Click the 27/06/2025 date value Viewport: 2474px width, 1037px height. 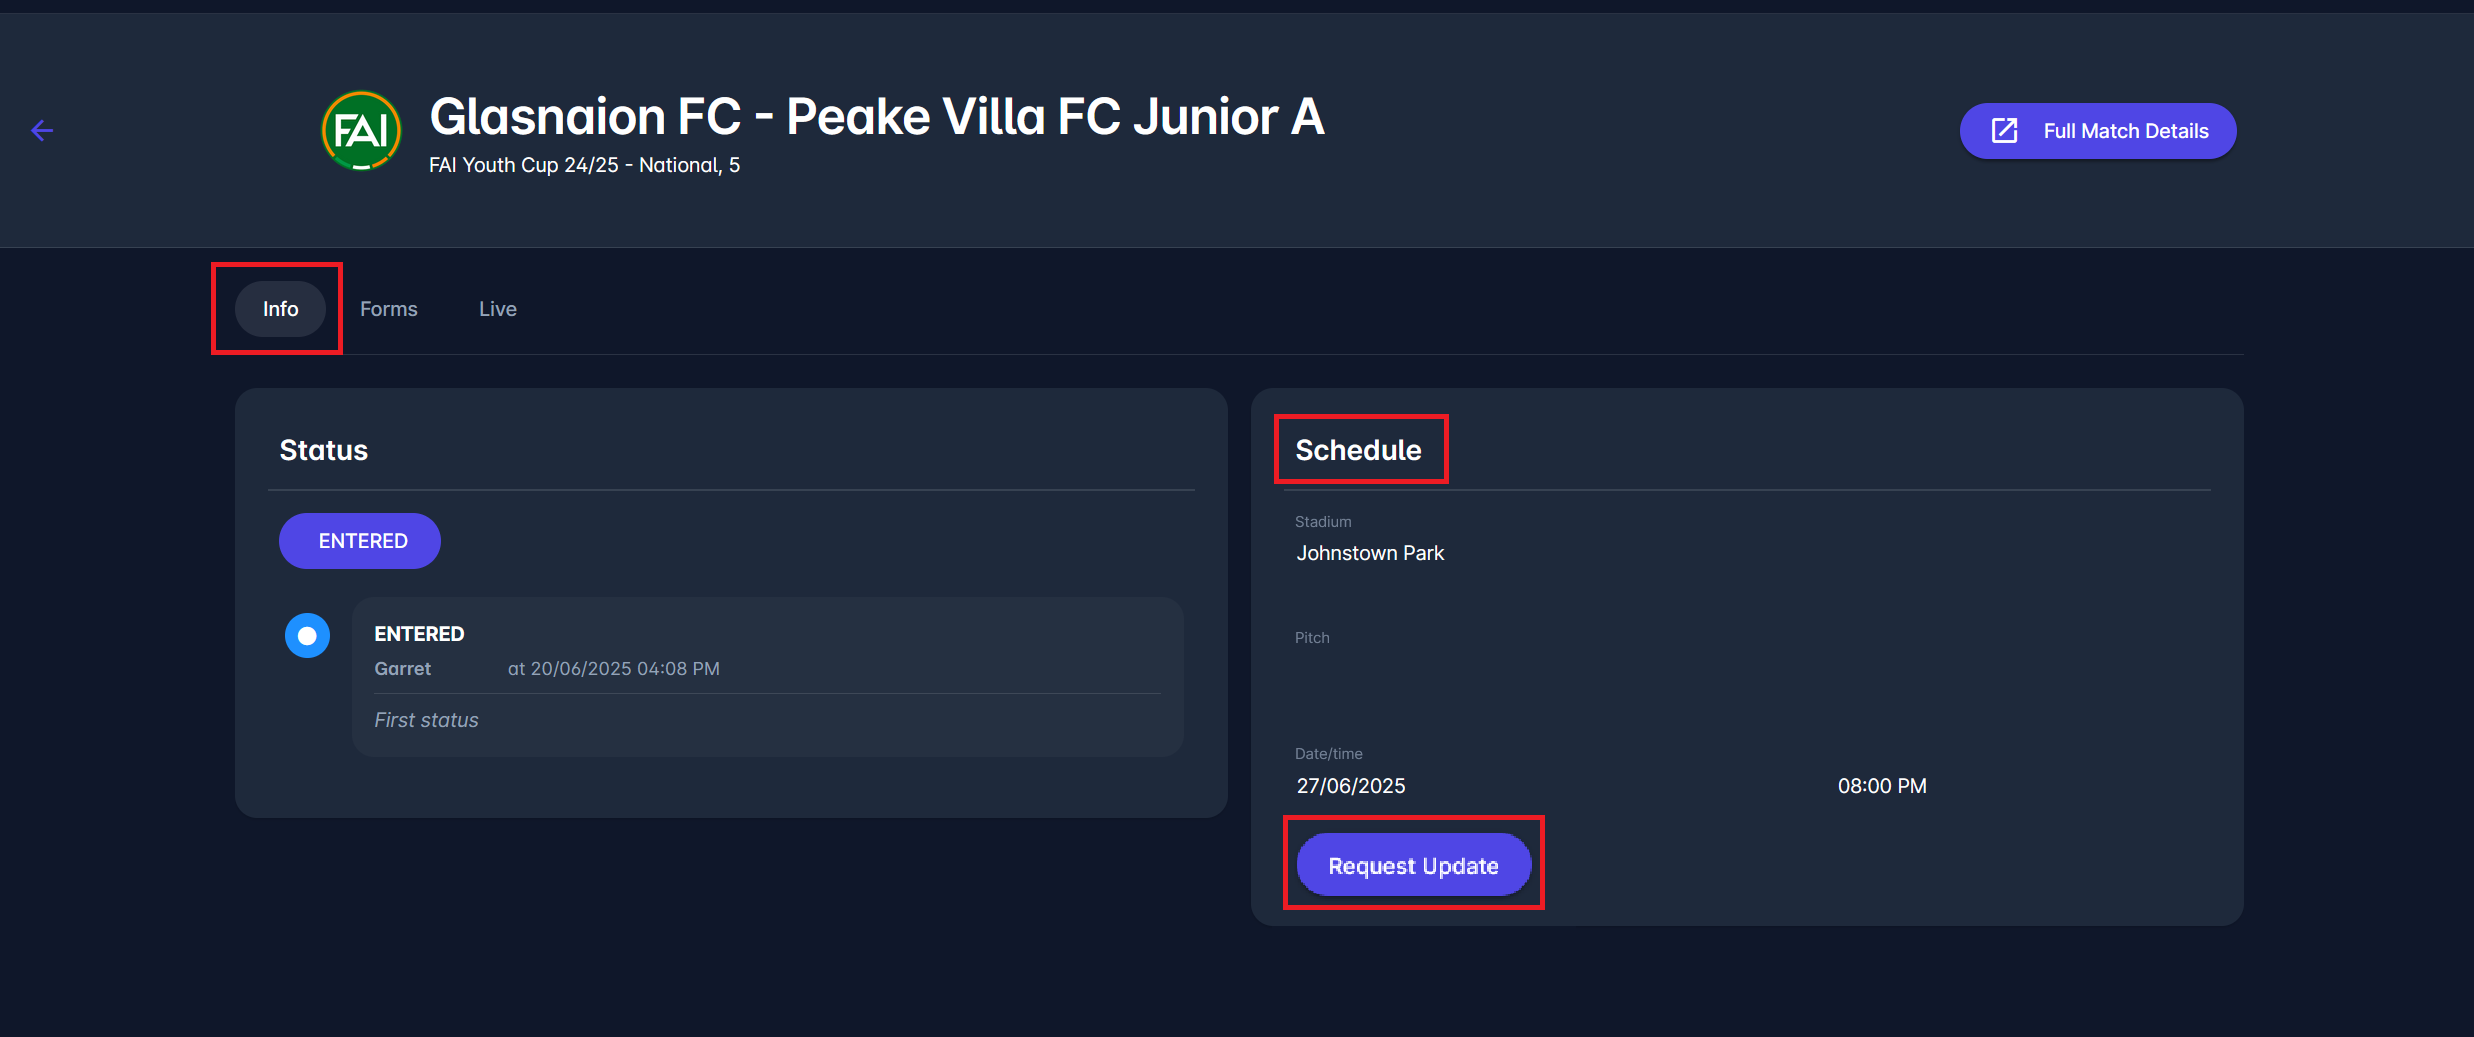tap(1351, 786)
